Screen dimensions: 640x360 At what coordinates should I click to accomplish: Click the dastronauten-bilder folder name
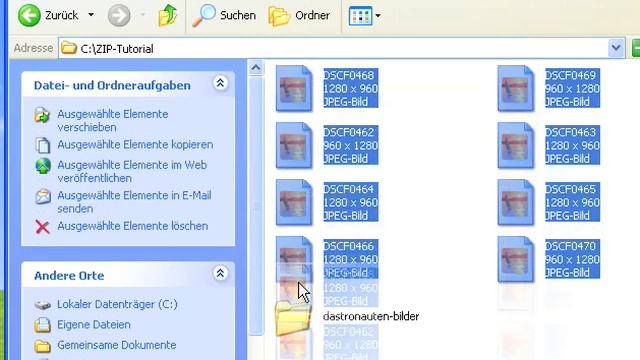click(371, 316)
